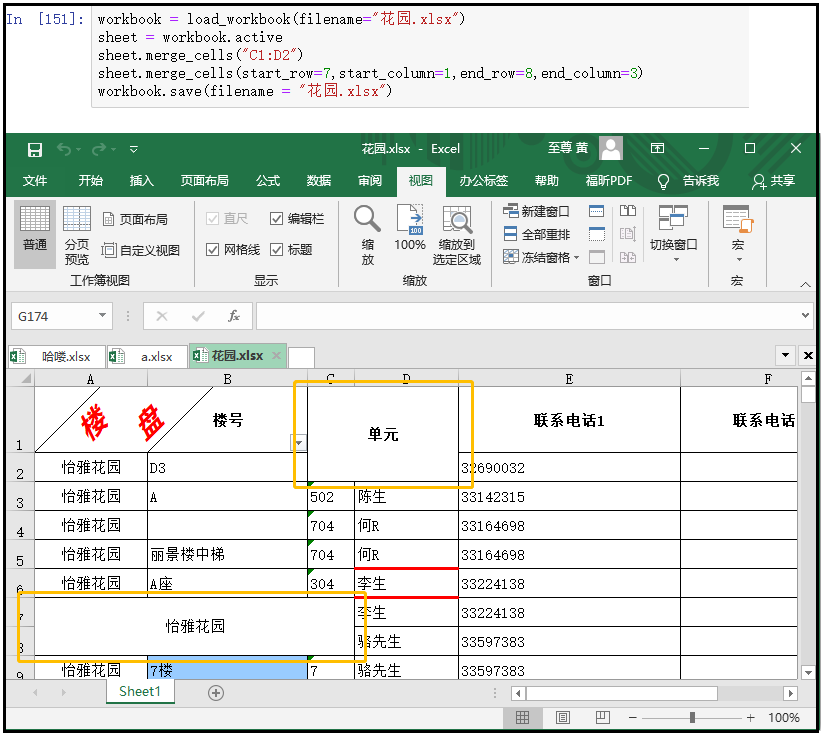Click 新建窗口 new window

[x=536, y=211]
